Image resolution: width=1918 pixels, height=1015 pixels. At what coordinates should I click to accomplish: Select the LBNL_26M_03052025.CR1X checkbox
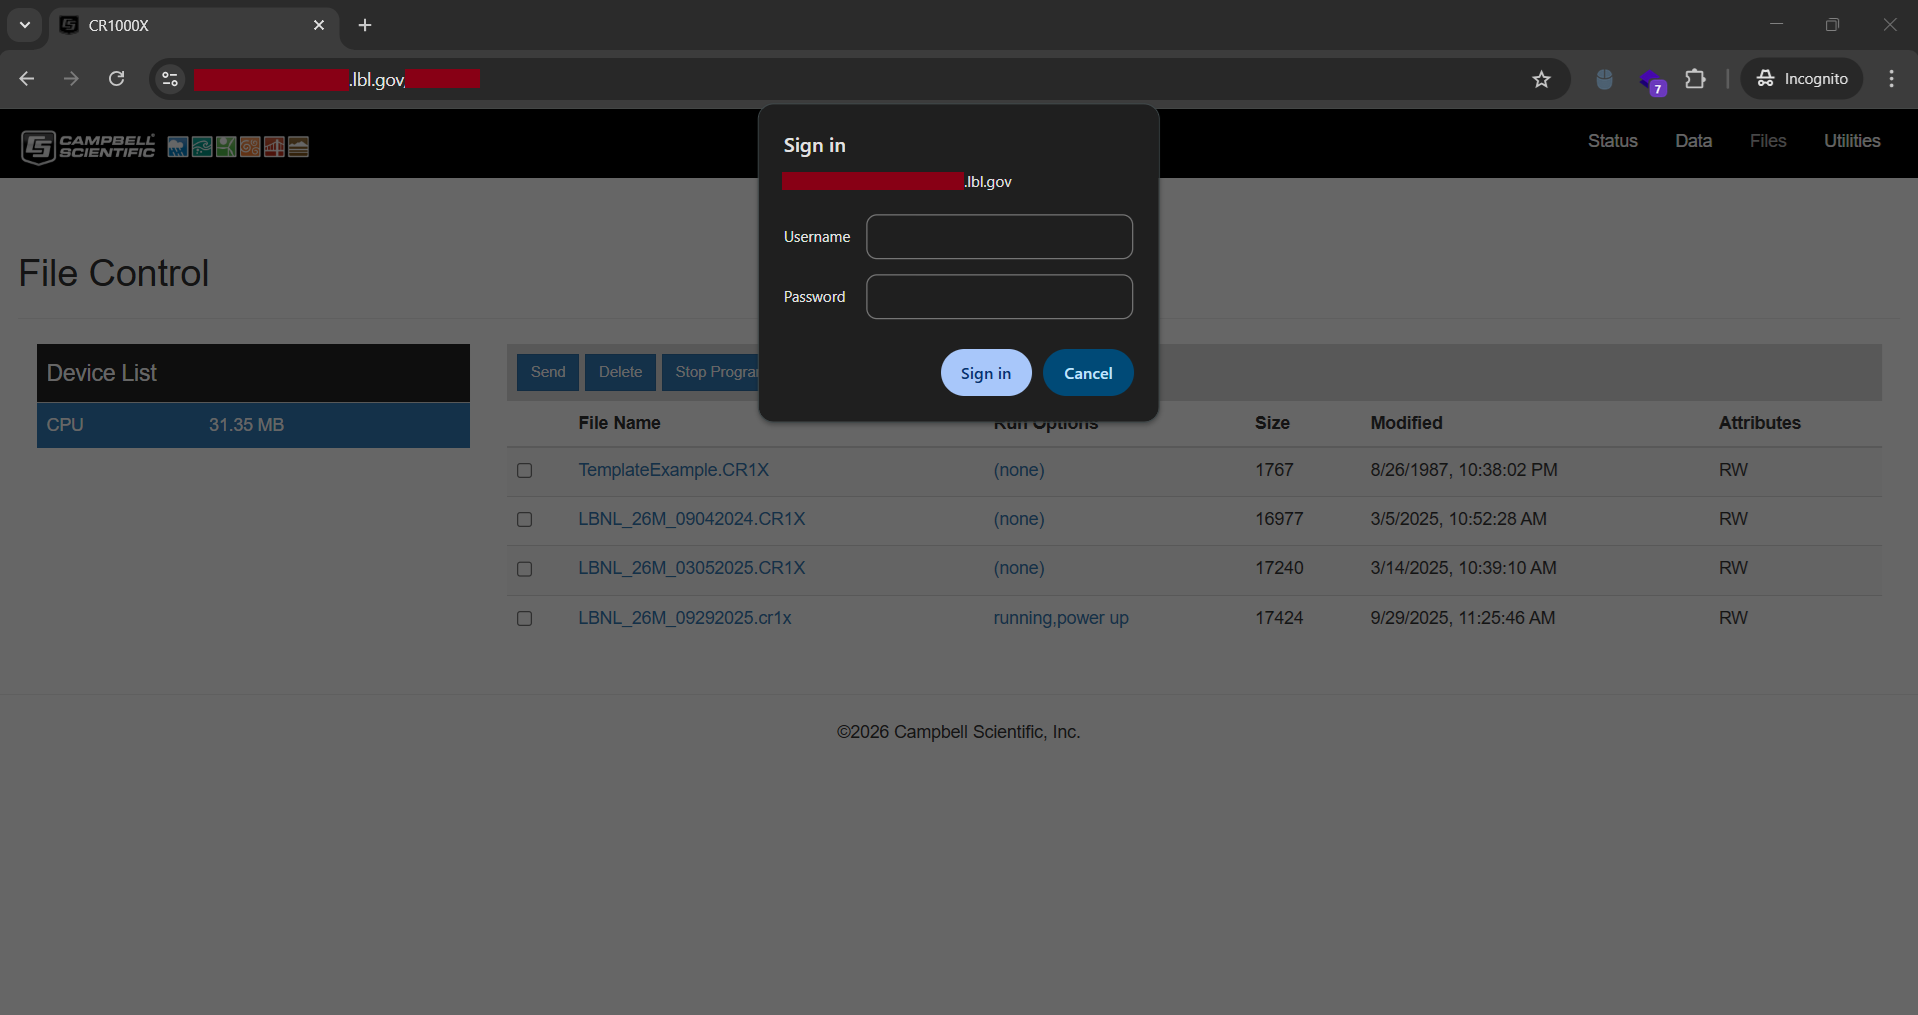(x=524, y=569)
